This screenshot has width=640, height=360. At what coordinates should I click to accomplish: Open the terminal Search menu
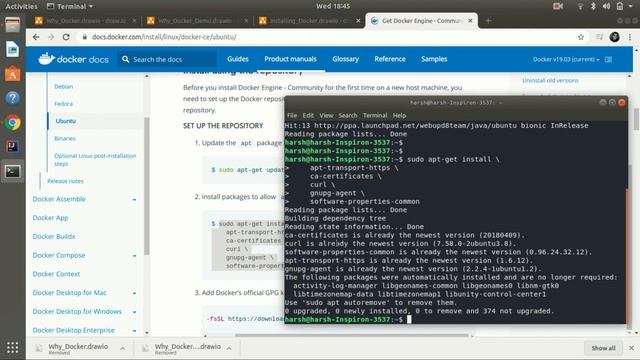pos(348,116)
